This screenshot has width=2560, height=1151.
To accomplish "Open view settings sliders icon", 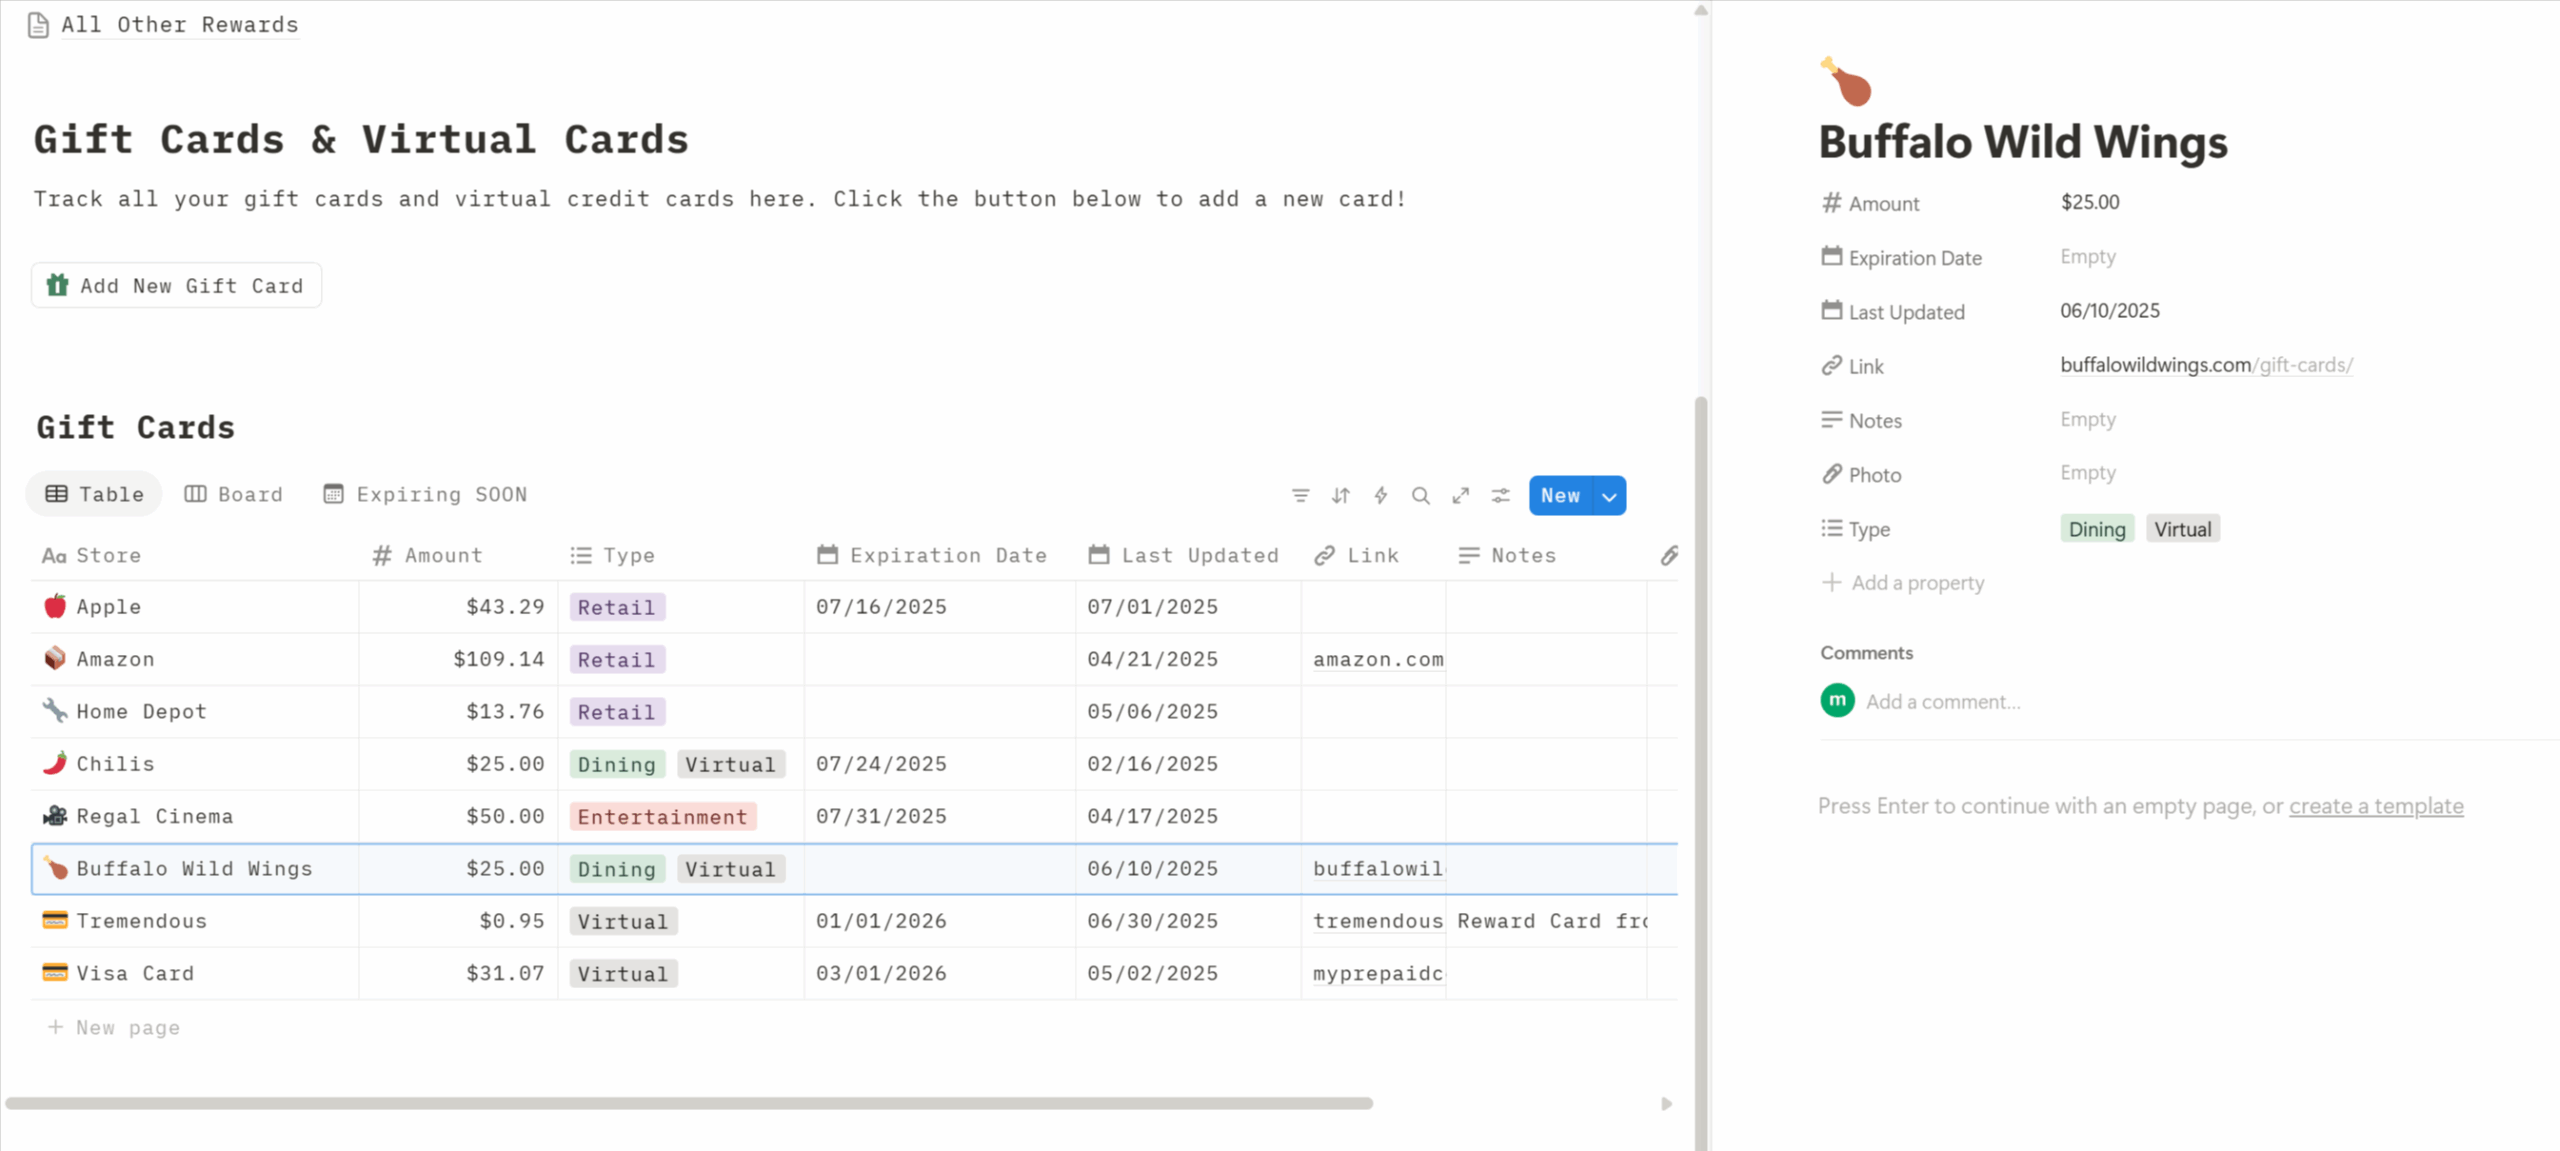I will [x=1500, y=495].
